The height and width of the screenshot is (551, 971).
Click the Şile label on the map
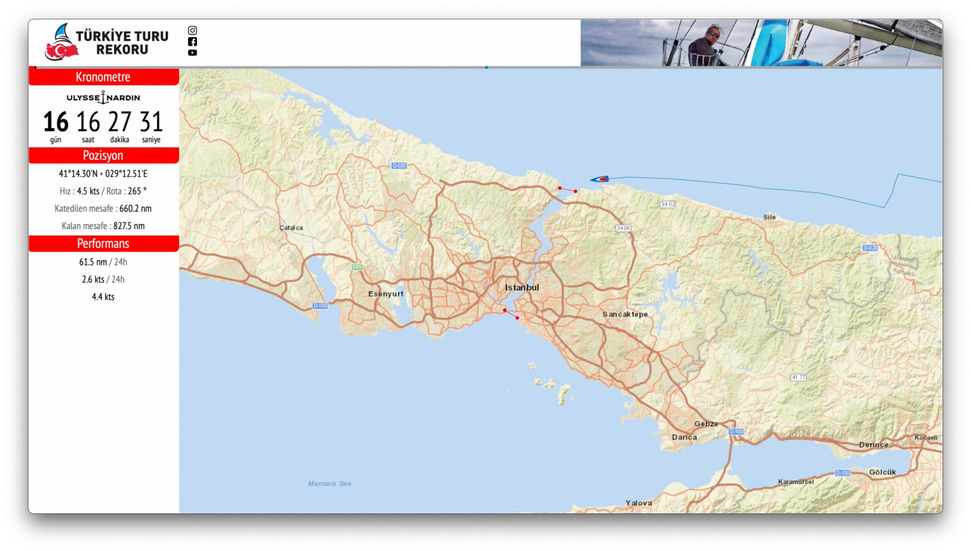769,217
